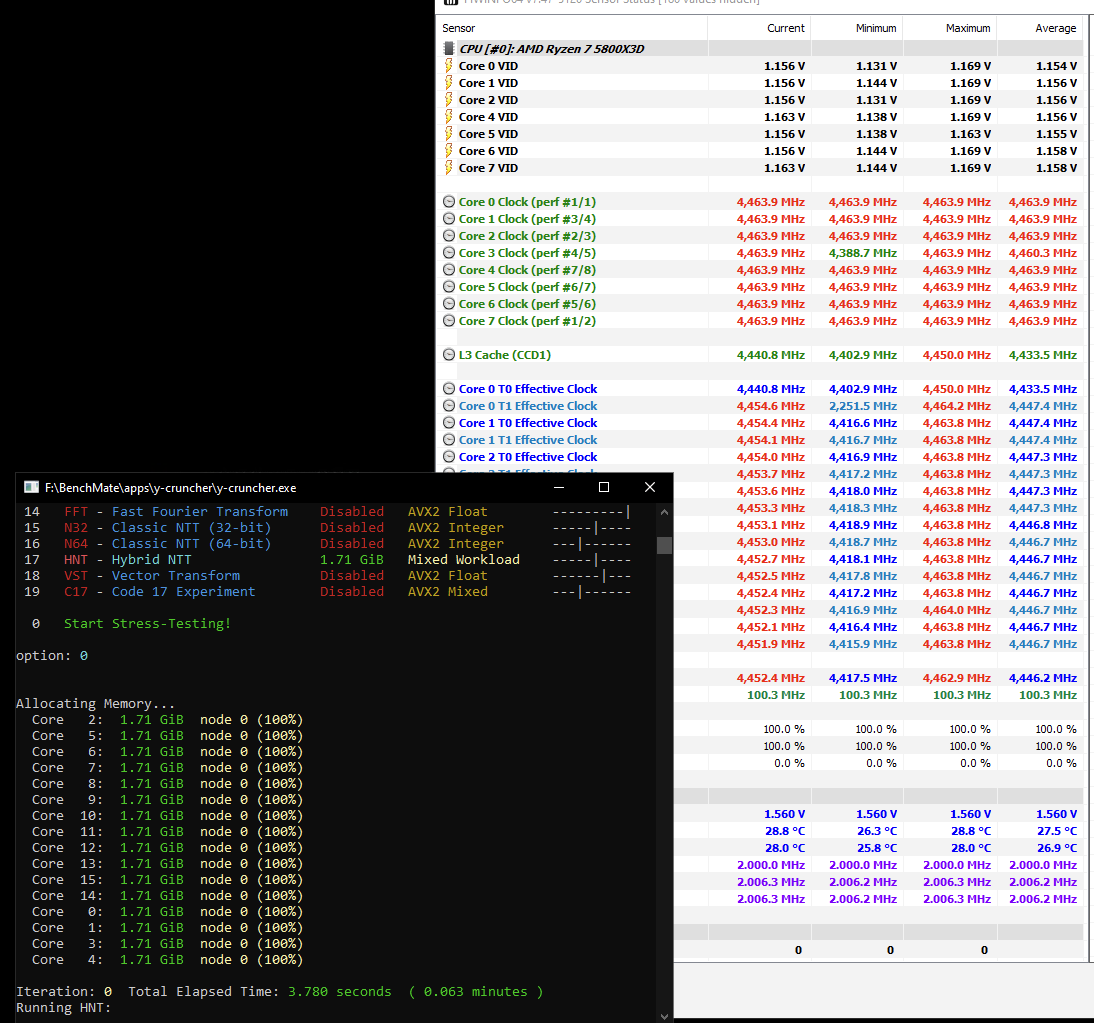Click the Maximum column header
The height and width of the screenshot is (1023, 1094).
[x=968, y=28]
